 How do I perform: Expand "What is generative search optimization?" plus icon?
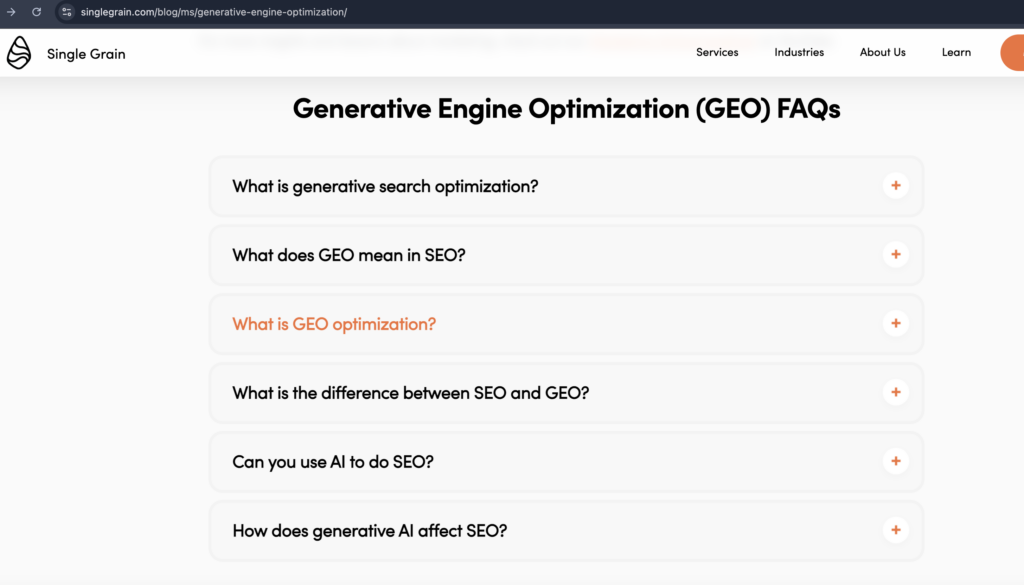895,185
